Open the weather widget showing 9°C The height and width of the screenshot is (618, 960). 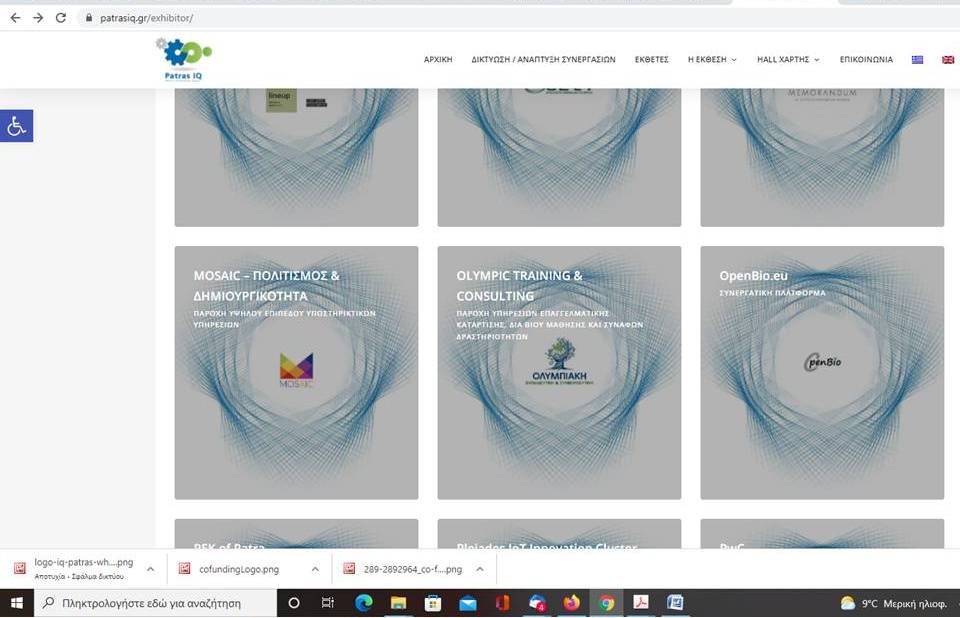tap(894, 603)
